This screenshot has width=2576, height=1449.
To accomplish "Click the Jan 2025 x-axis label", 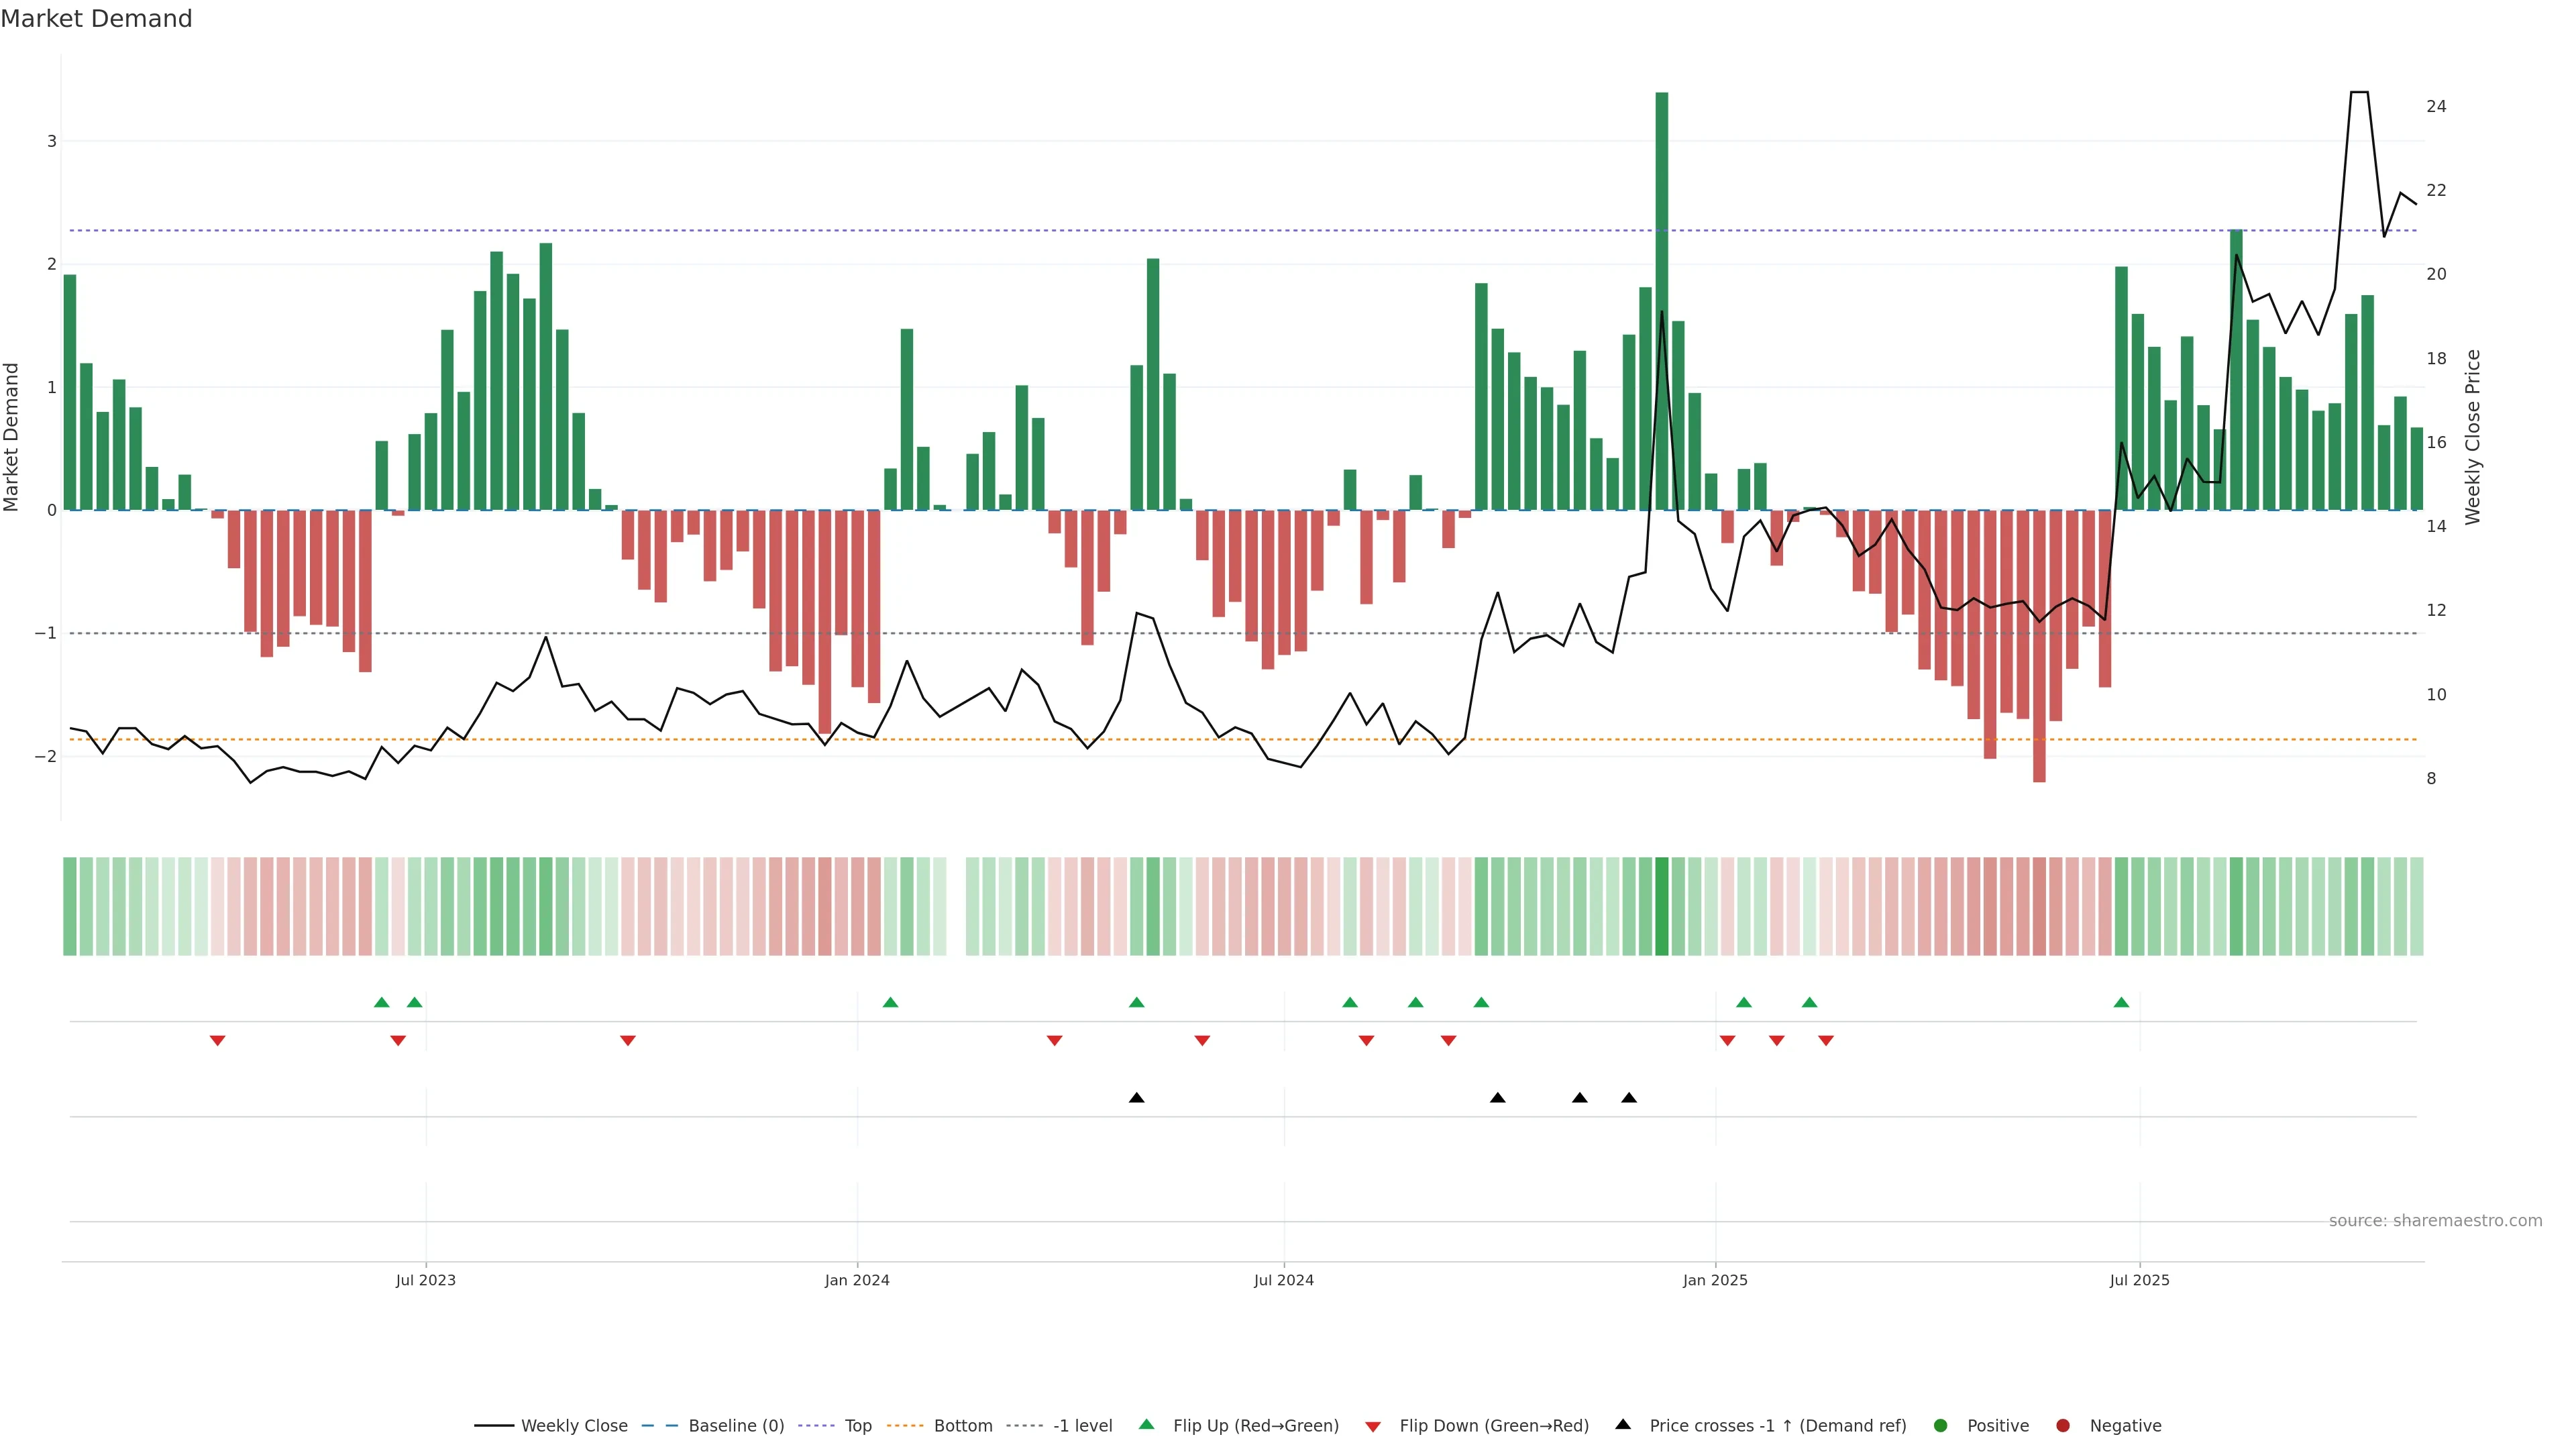I will click(x=1715, y=1280).
